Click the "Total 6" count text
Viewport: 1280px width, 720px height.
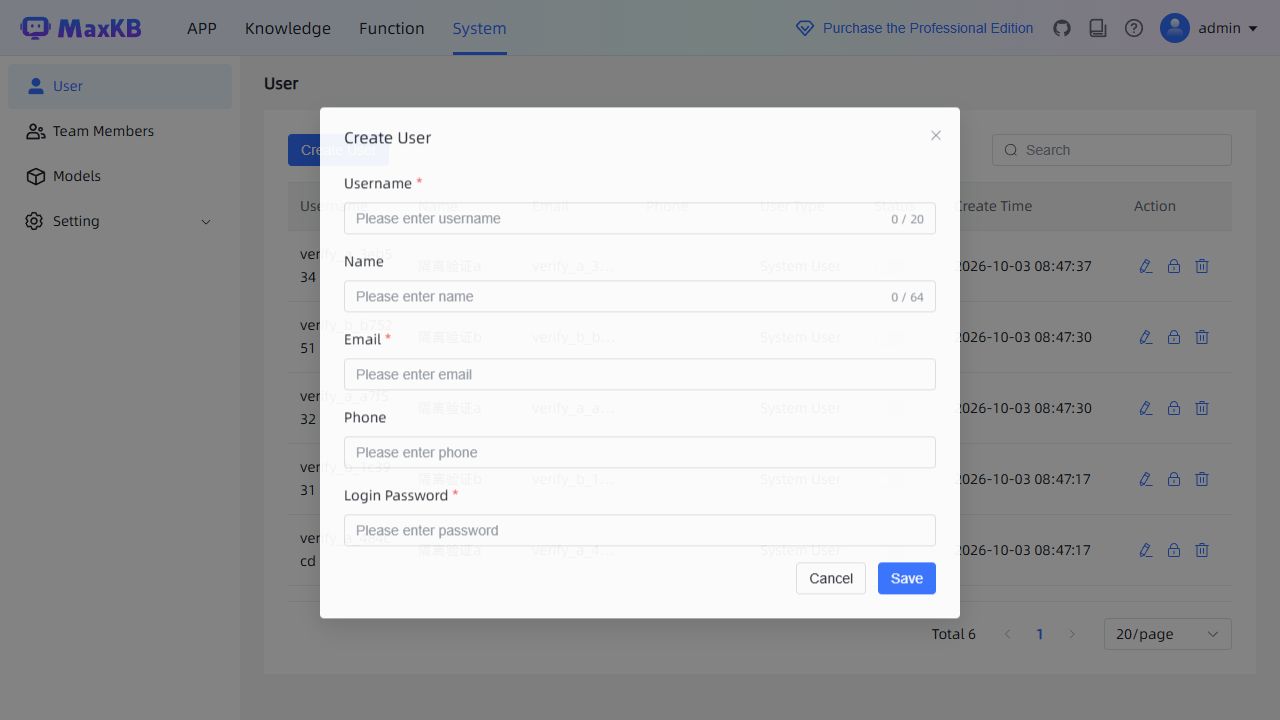(954, 634)
